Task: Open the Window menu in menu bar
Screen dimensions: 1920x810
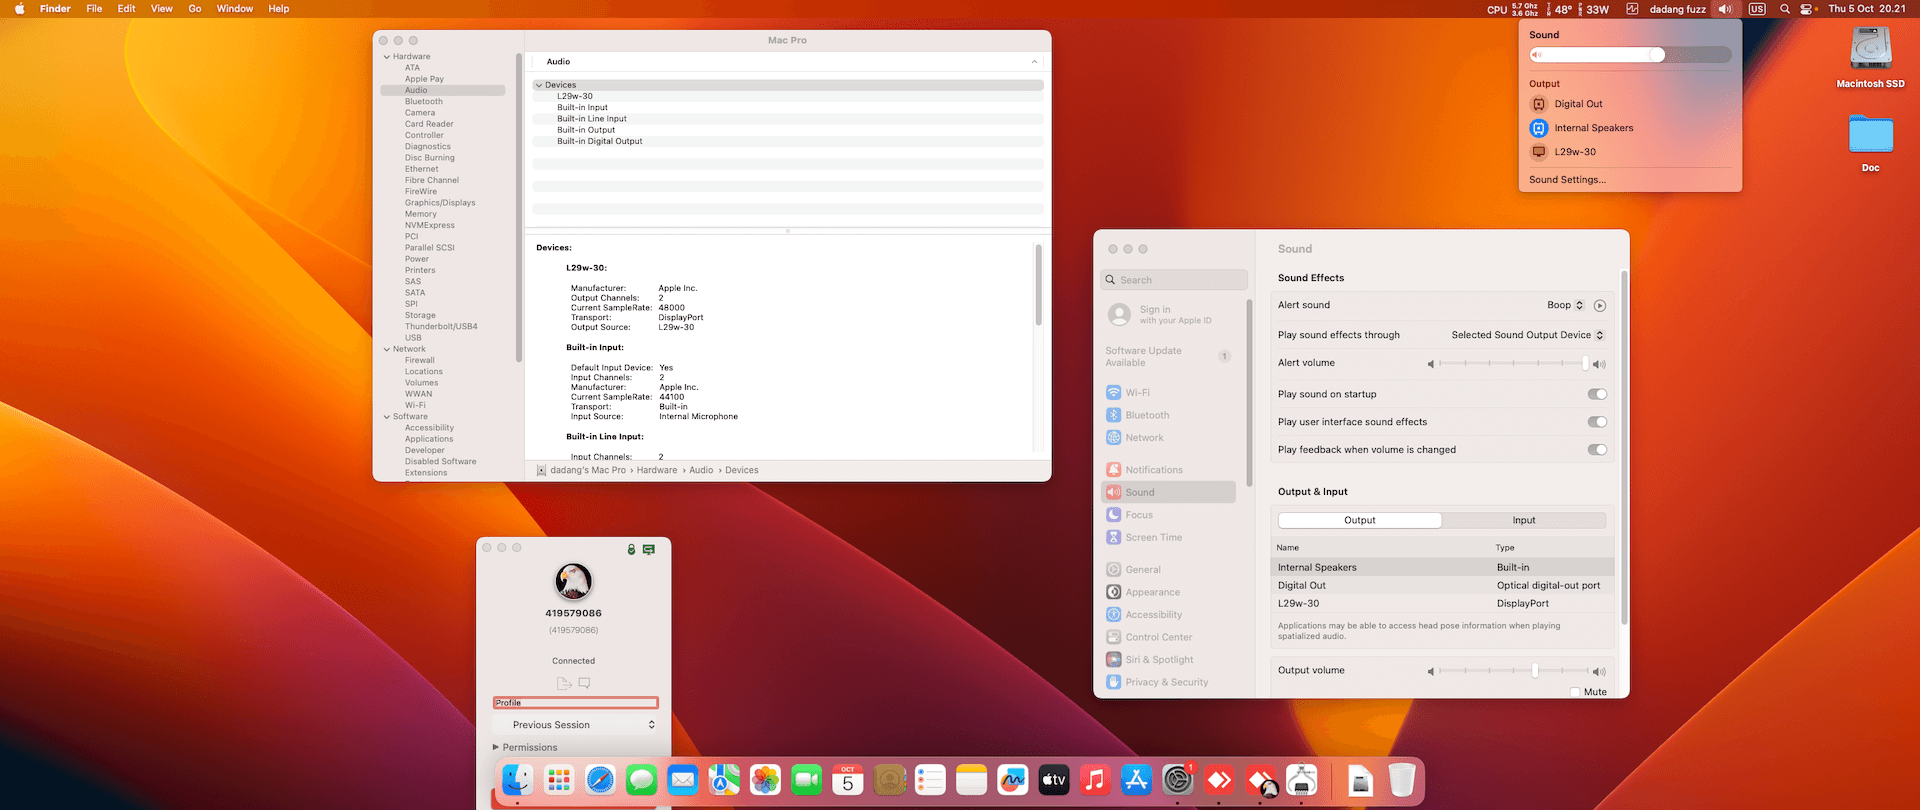Action: (234, 9)
